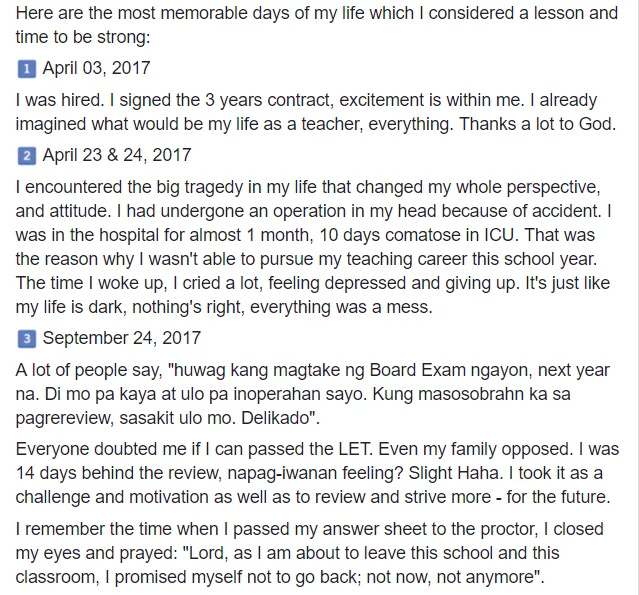Click the date September 24, 2017

[122, 338]
